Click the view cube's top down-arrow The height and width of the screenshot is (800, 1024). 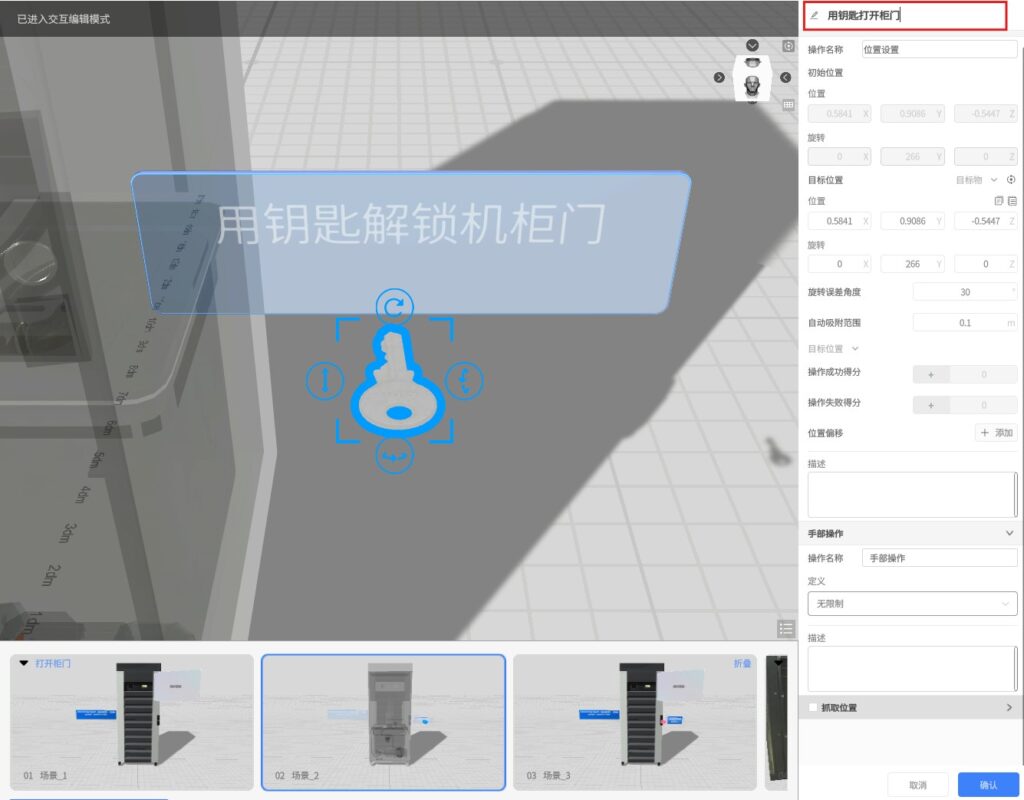tap(752, 46)
